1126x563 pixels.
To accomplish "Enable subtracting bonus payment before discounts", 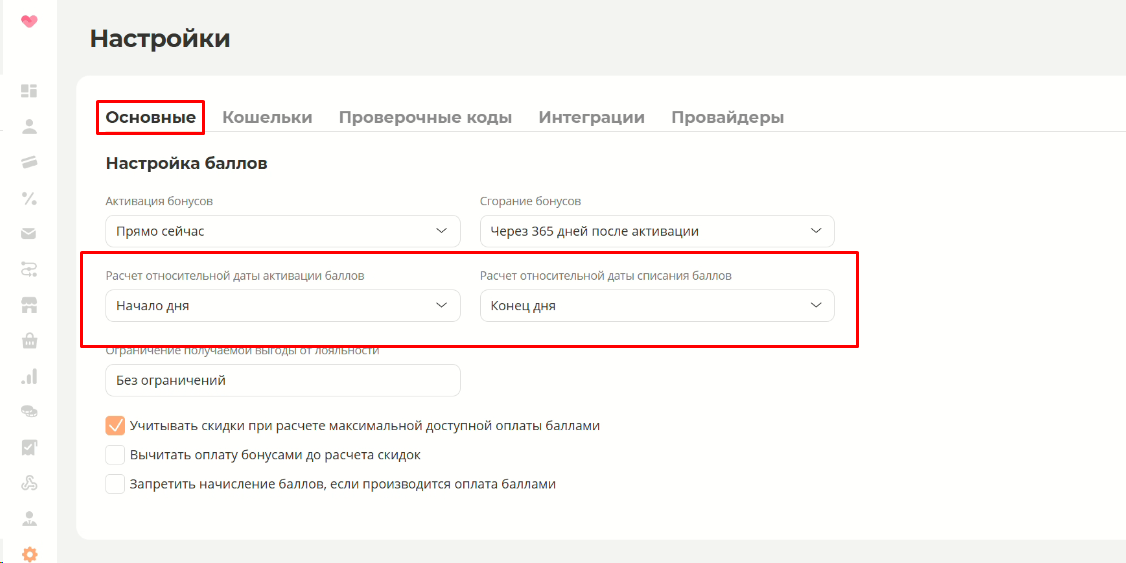I will (115, 455).
